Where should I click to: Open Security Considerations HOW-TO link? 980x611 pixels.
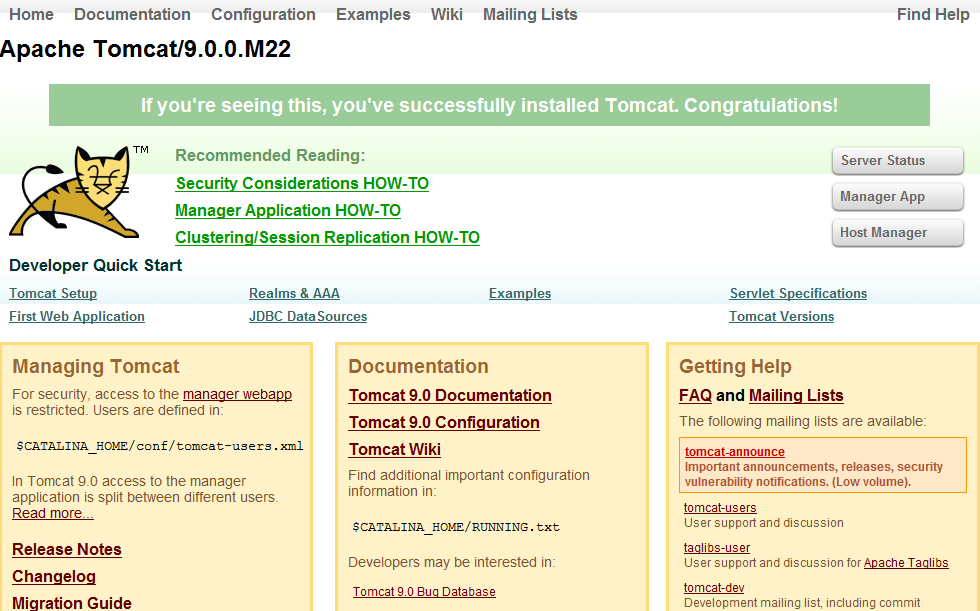coord(302,184)
